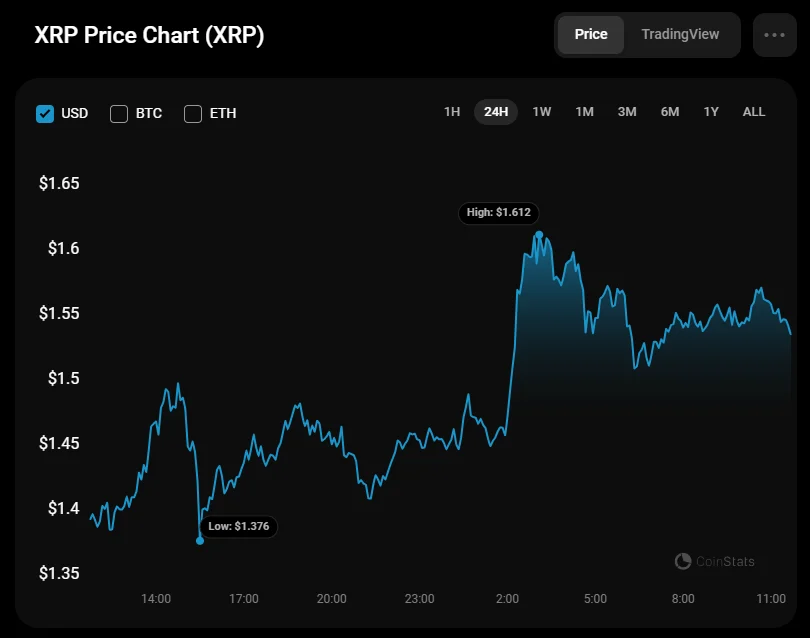Switch to the Price tab
Image resolution: width=810 pixels, height=638 pixels.
591,34
